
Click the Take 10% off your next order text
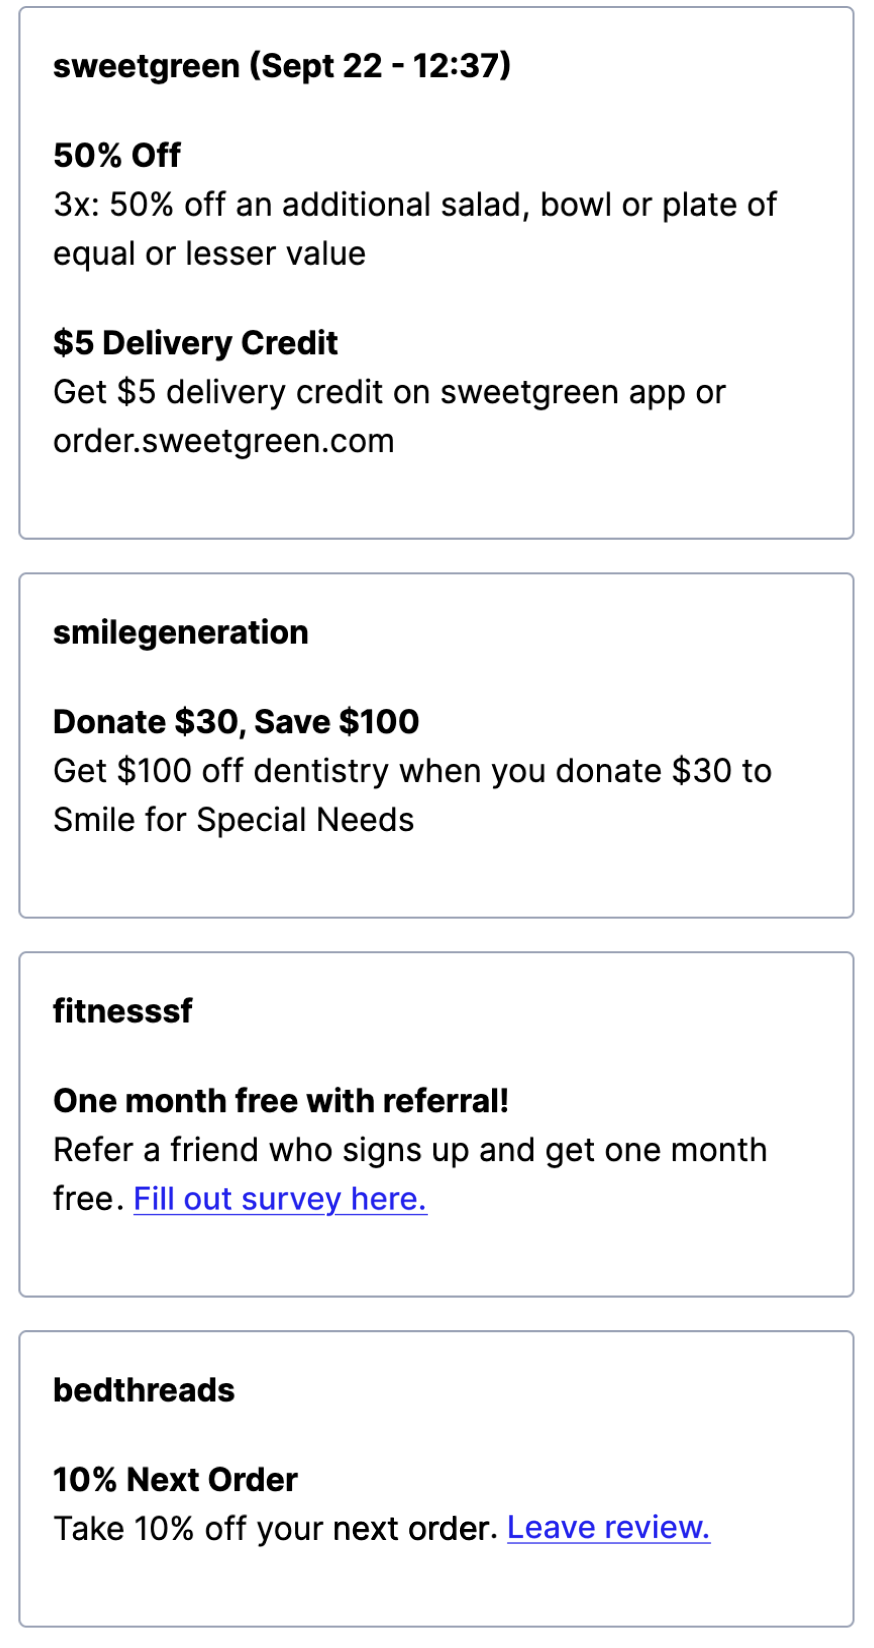[275, 1529]
